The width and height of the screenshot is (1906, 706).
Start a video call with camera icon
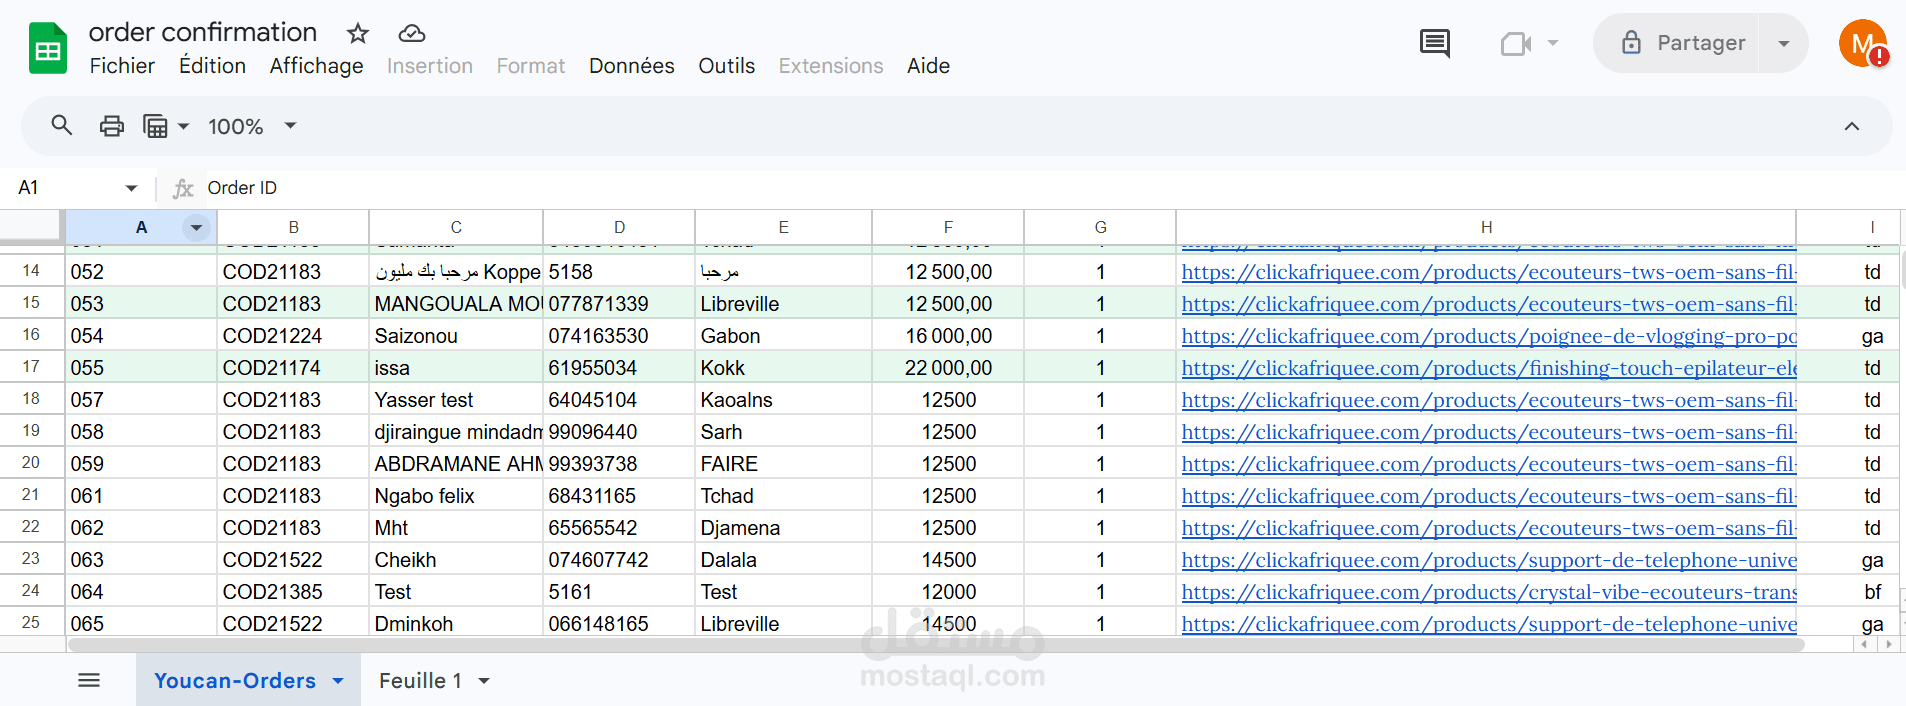click(x=1516, y=43)
